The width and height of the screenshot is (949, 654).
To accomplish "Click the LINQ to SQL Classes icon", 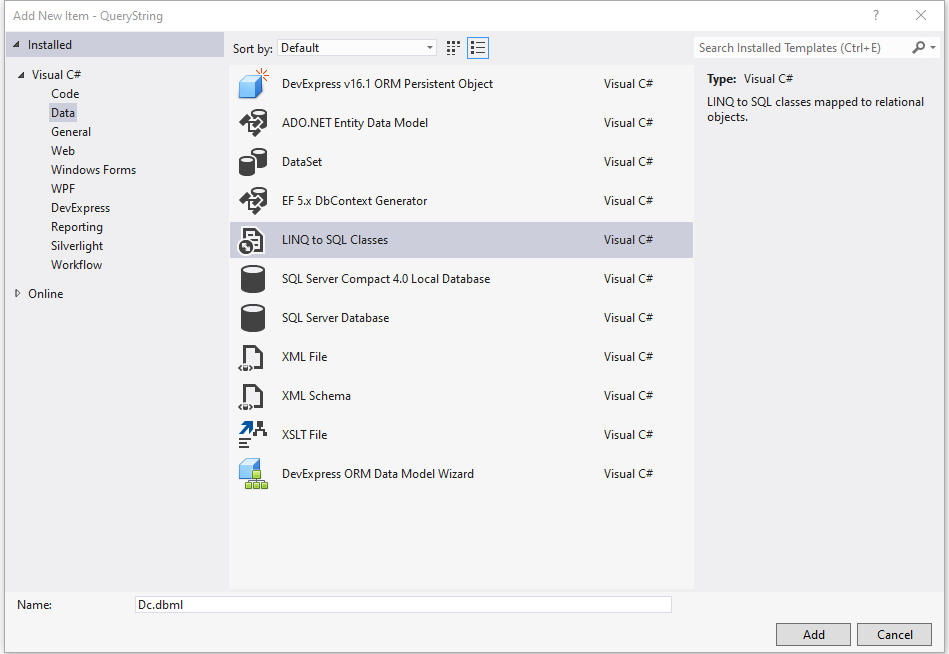I will [252, 240].
